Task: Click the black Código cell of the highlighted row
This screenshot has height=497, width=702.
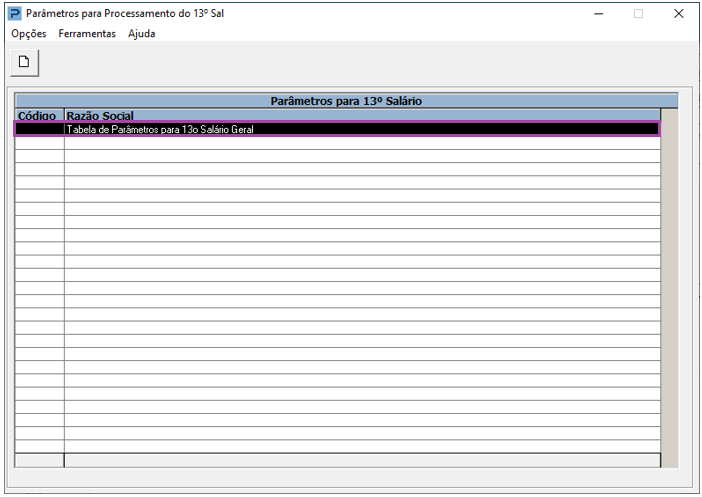Action: pyautogui.click(x=40, y=129)
